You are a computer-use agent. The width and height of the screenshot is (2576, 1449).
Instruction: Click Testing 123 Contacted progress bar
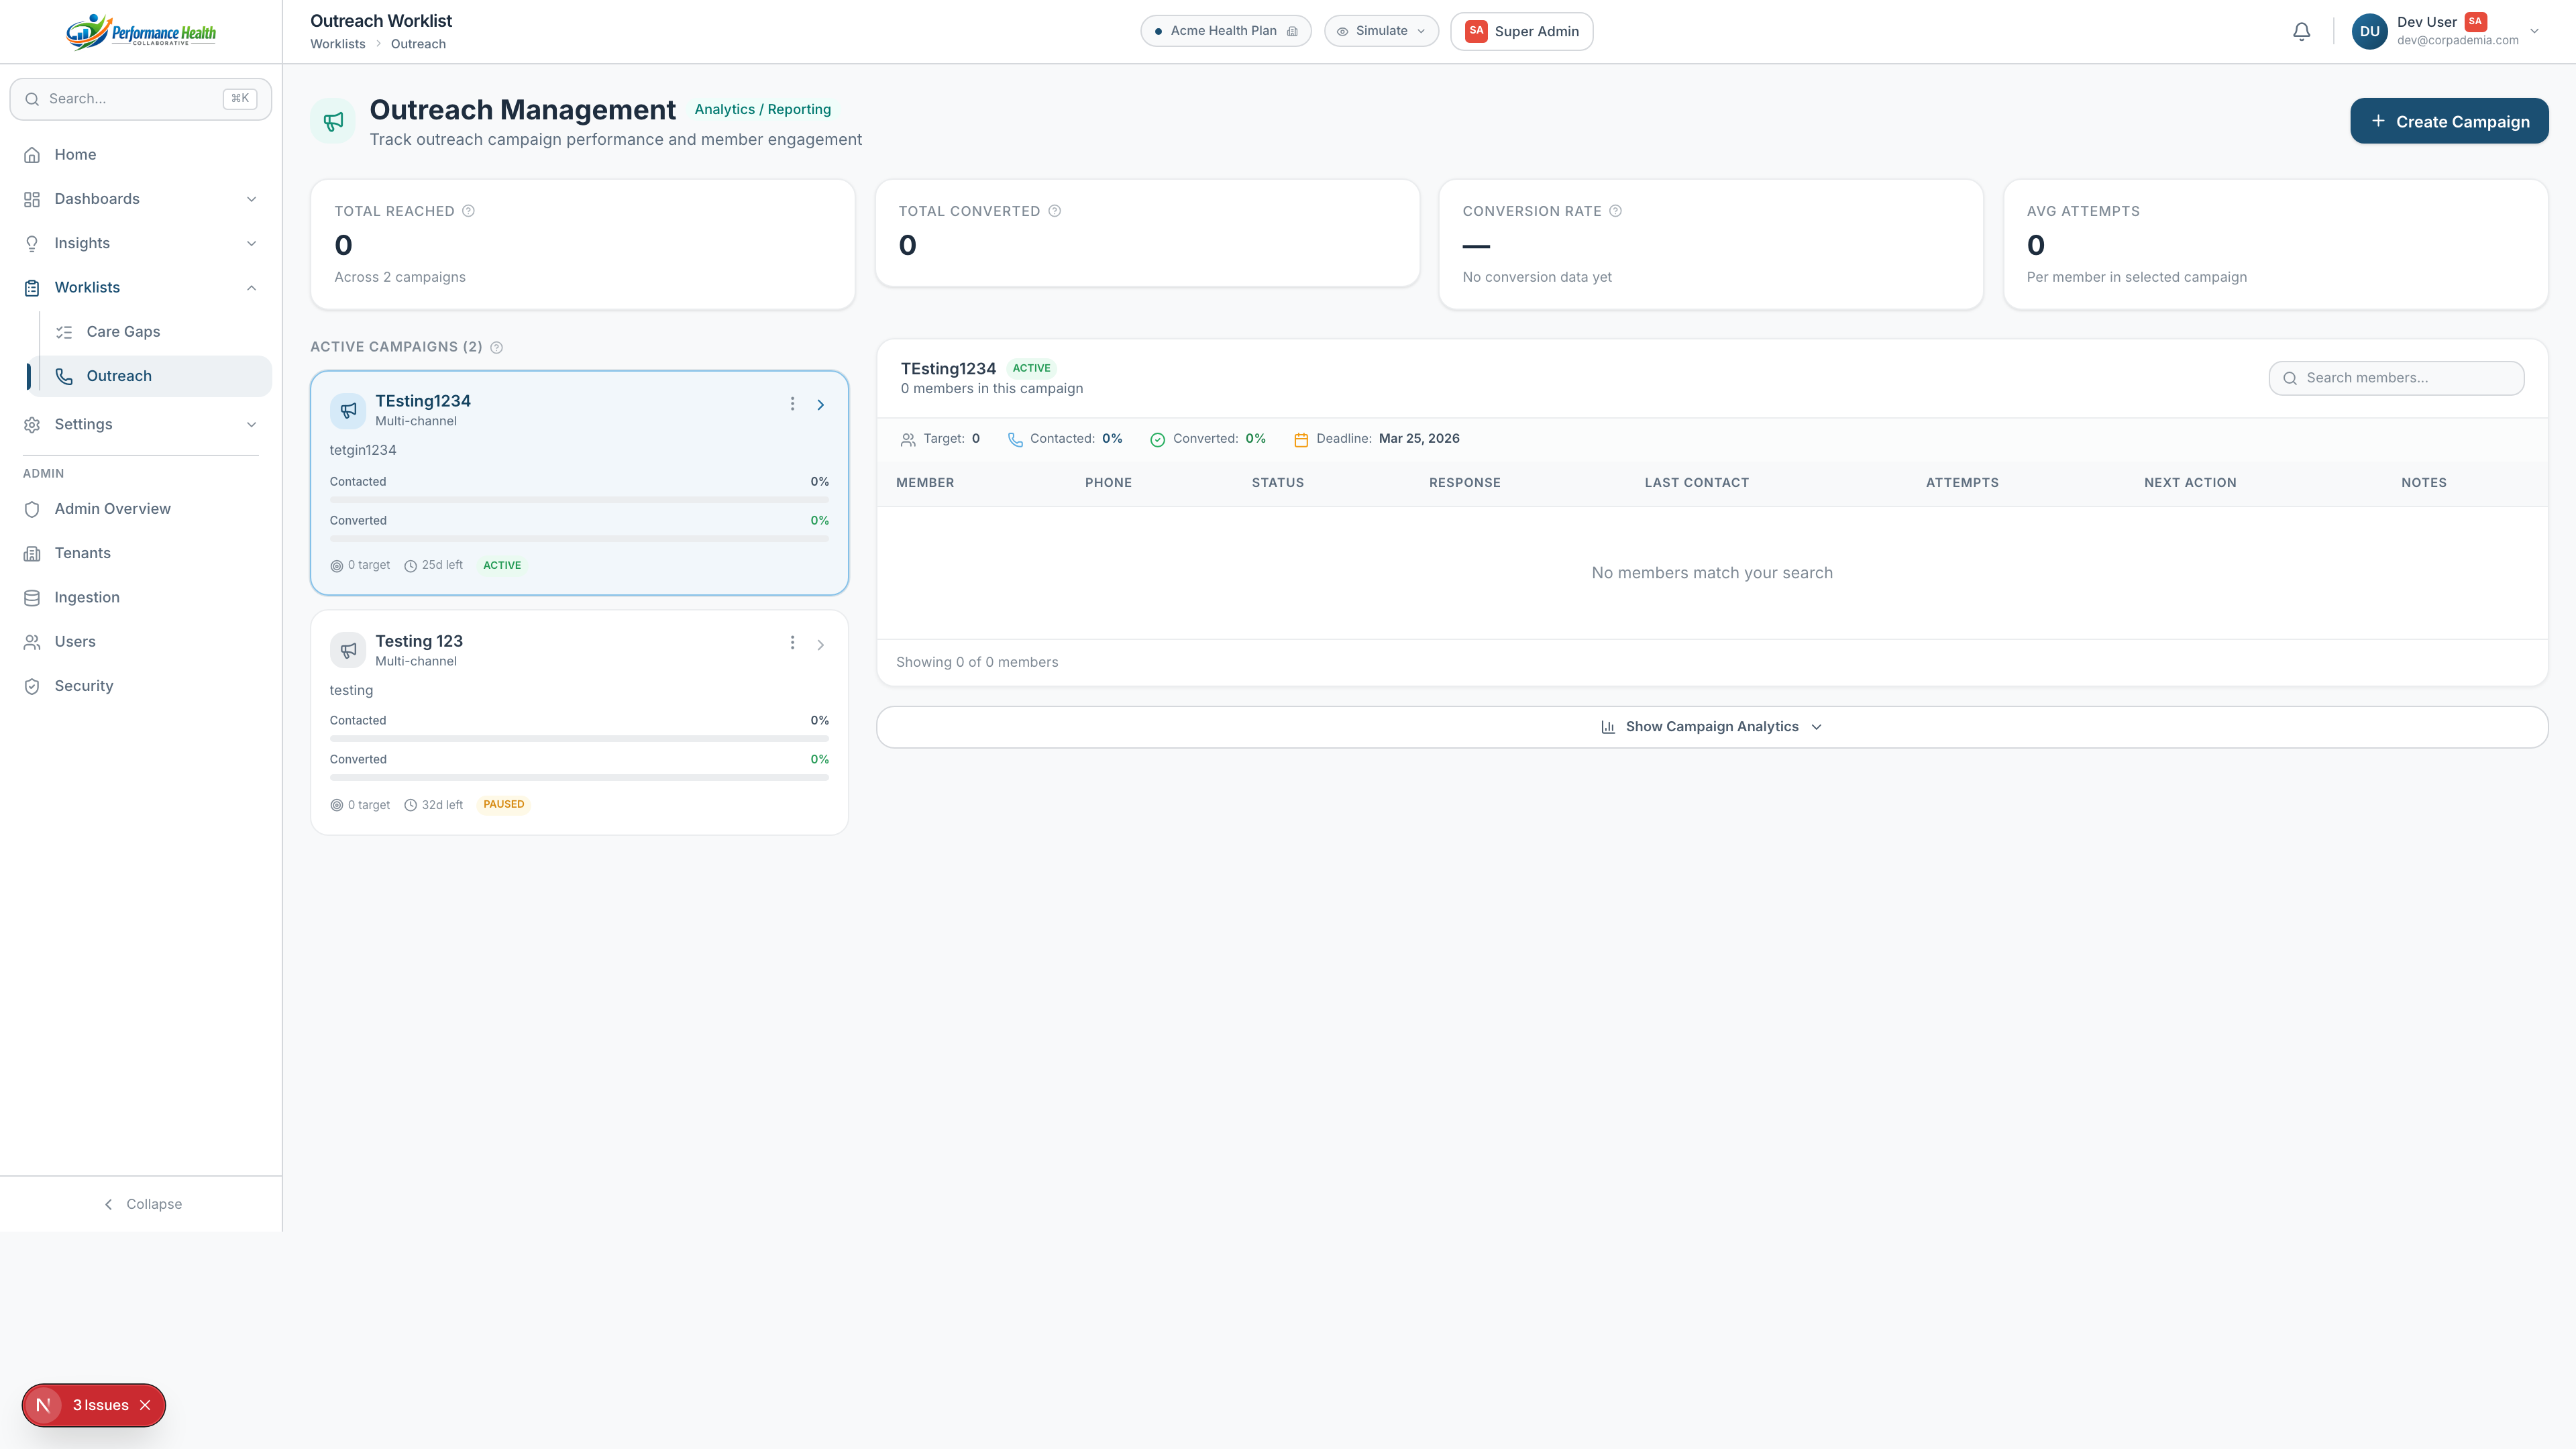[579, 739]
